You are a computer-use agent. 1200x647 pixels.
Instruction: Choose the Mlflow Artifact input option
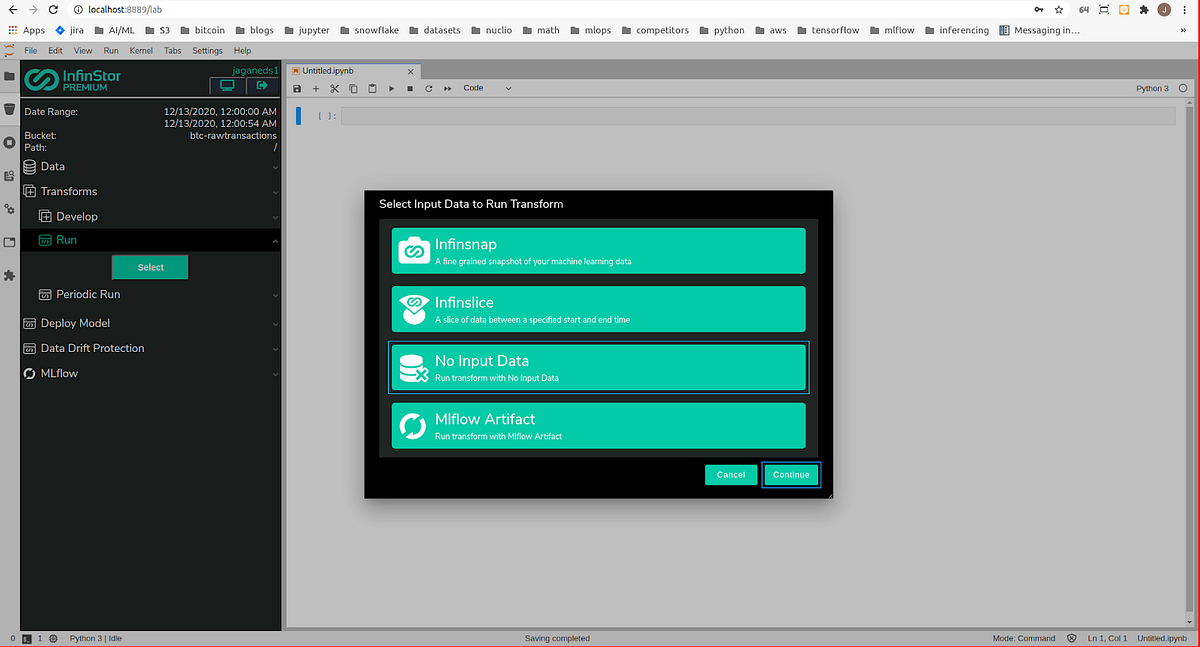click(x=598, y=425)
